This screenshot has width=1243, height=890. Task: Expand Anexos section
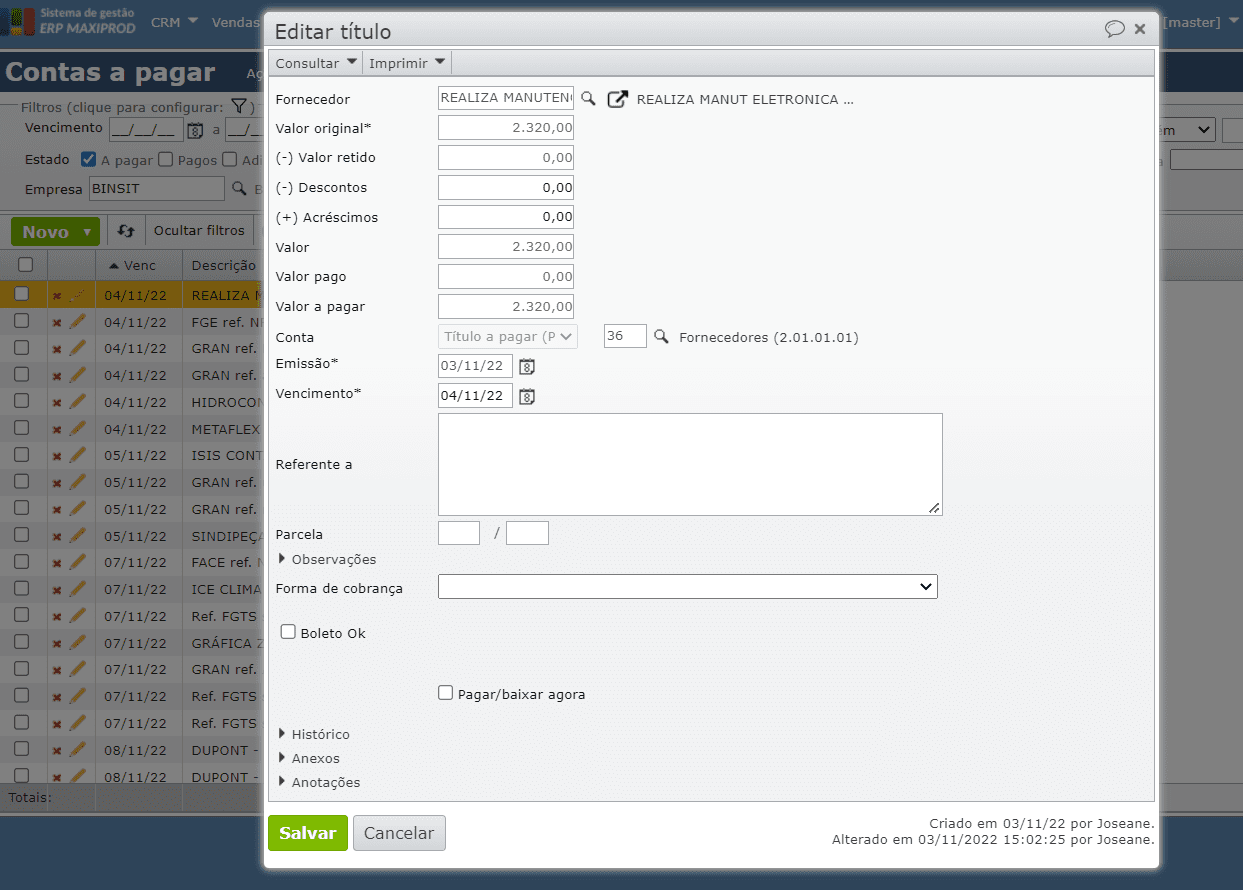click(x=309, y=758)
